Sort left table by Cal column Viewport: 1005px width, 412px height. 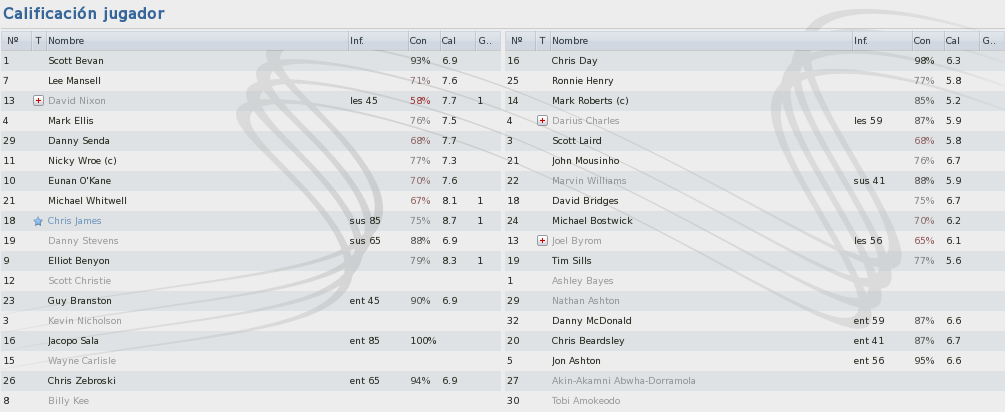(x=457, y=41)
